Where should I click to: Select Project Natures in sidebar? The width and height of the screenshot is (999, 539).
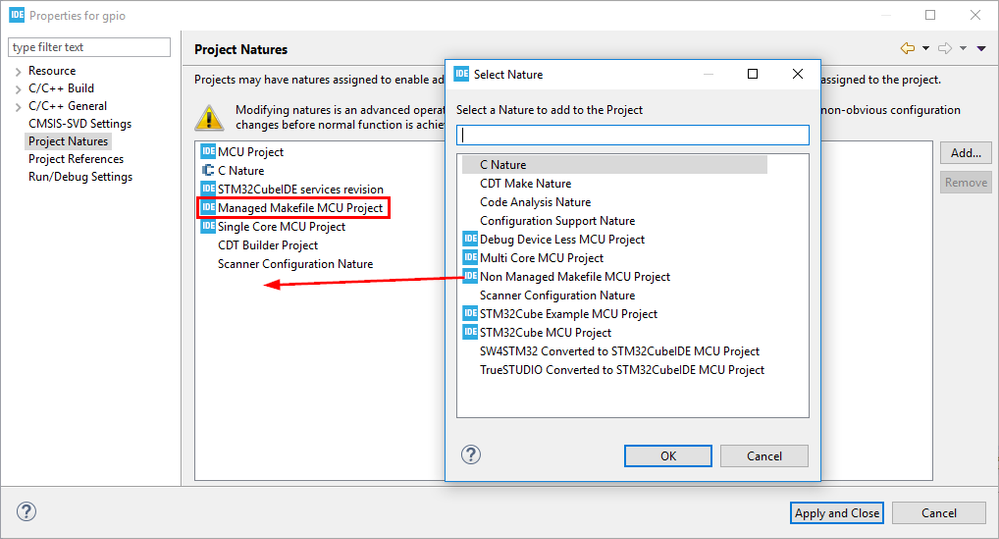click(x=68, y=141)
